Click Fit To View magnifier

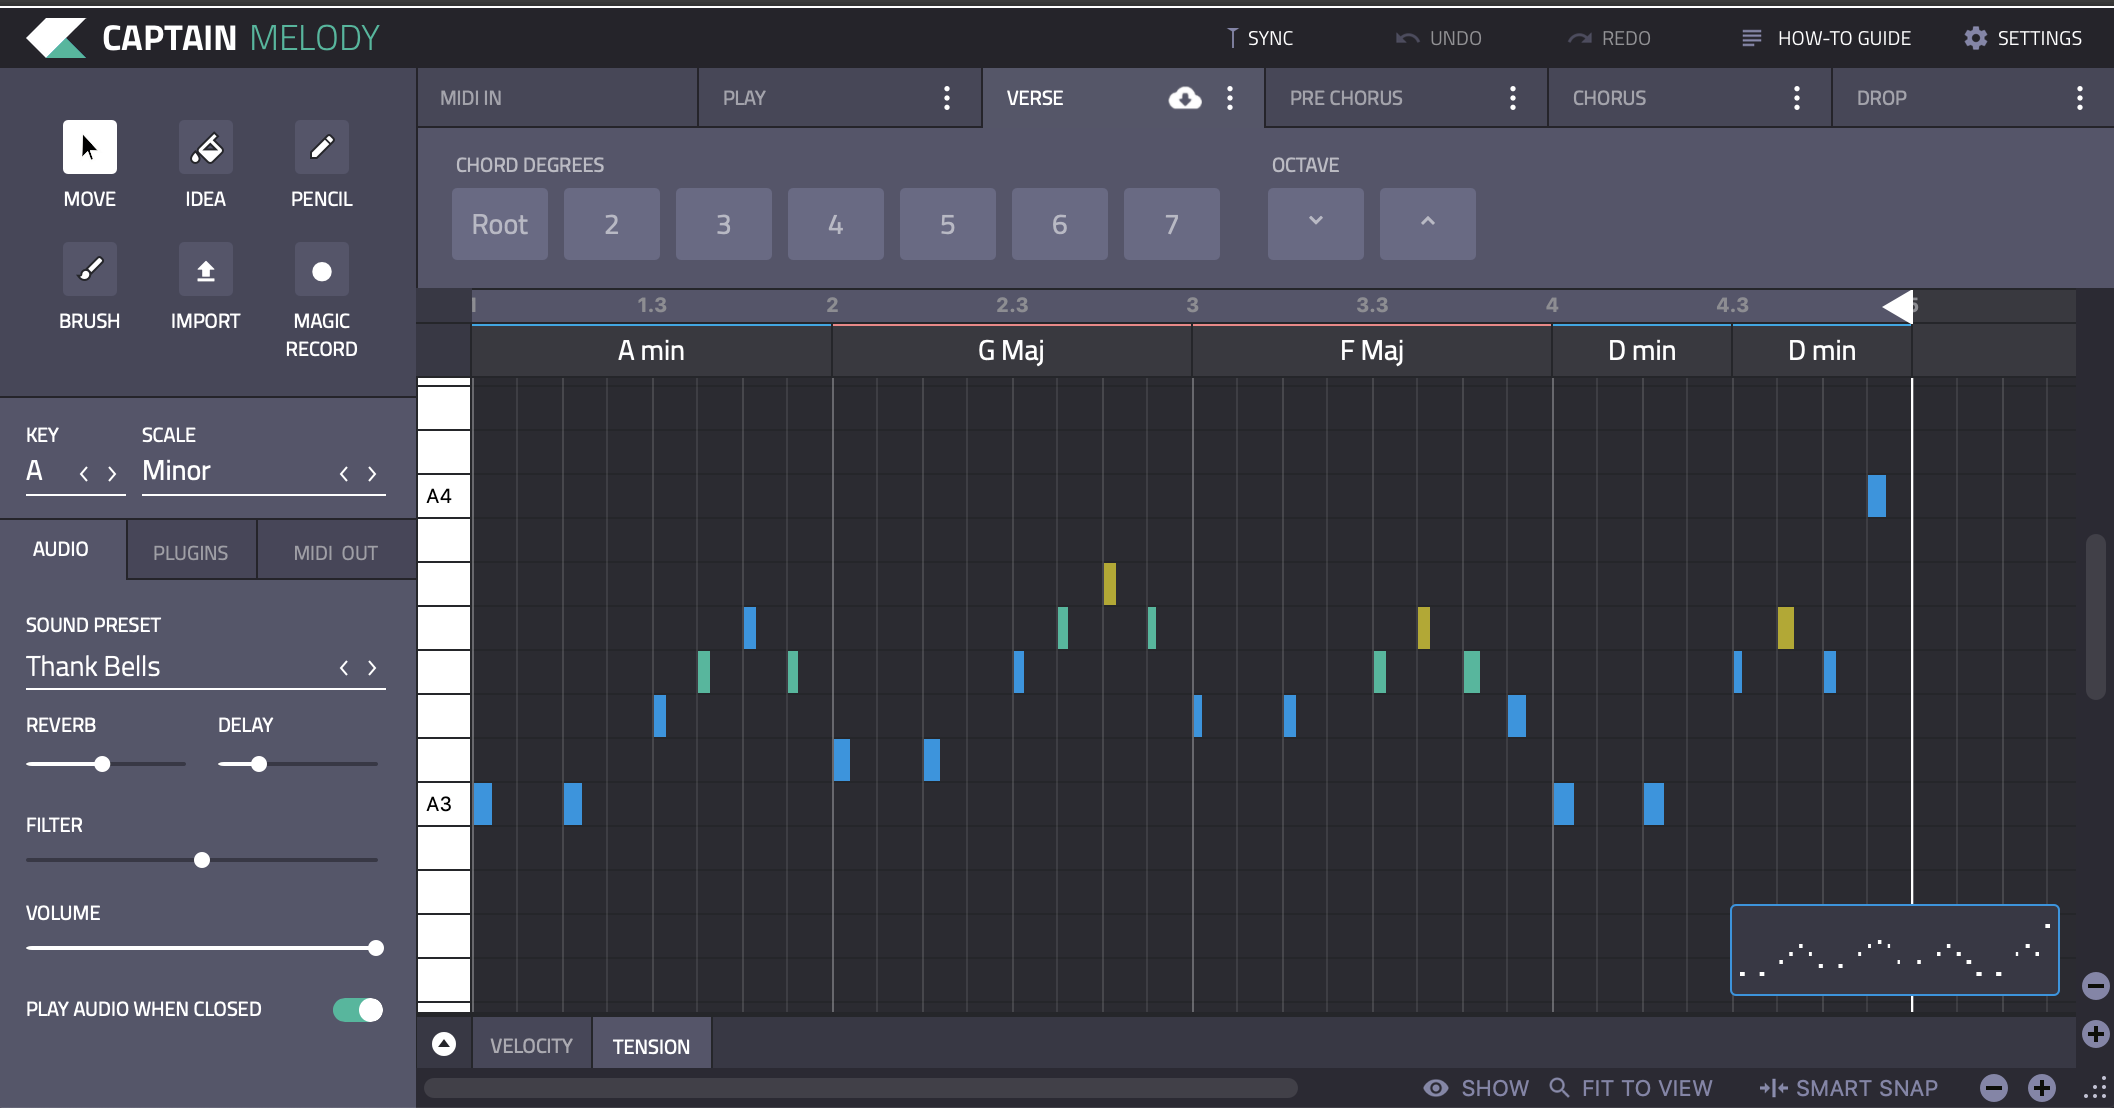(1559, 1087)
